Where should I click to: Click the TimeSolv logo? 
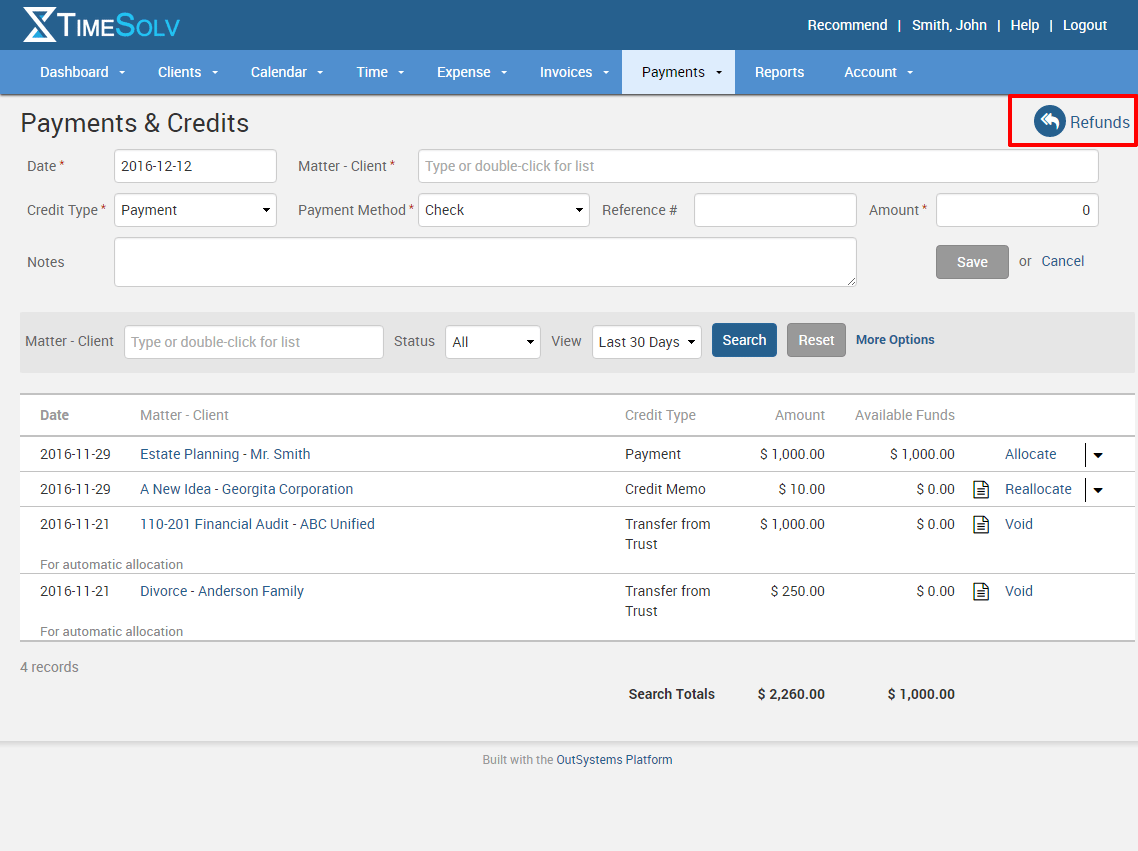[x=100, y=26]
